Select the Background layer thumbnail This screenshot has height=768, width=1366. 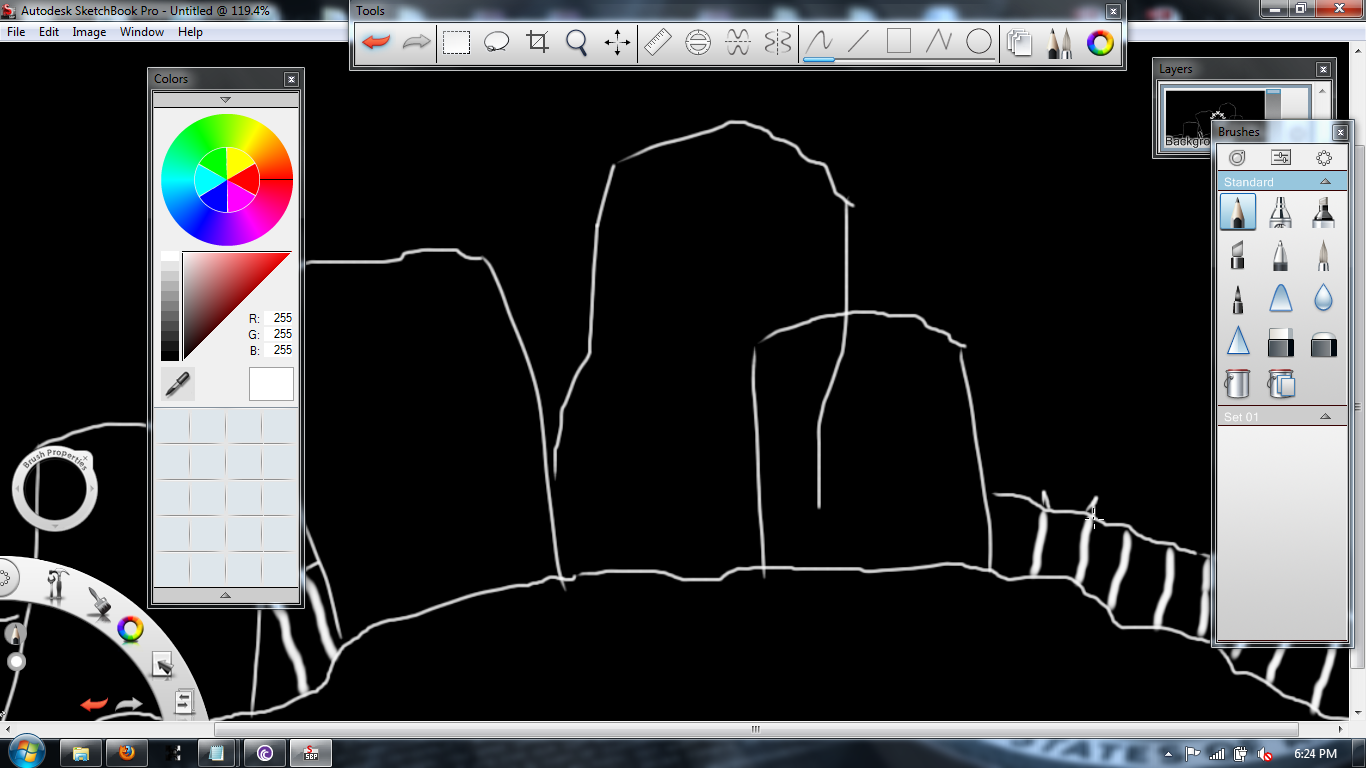[1213, 118]
